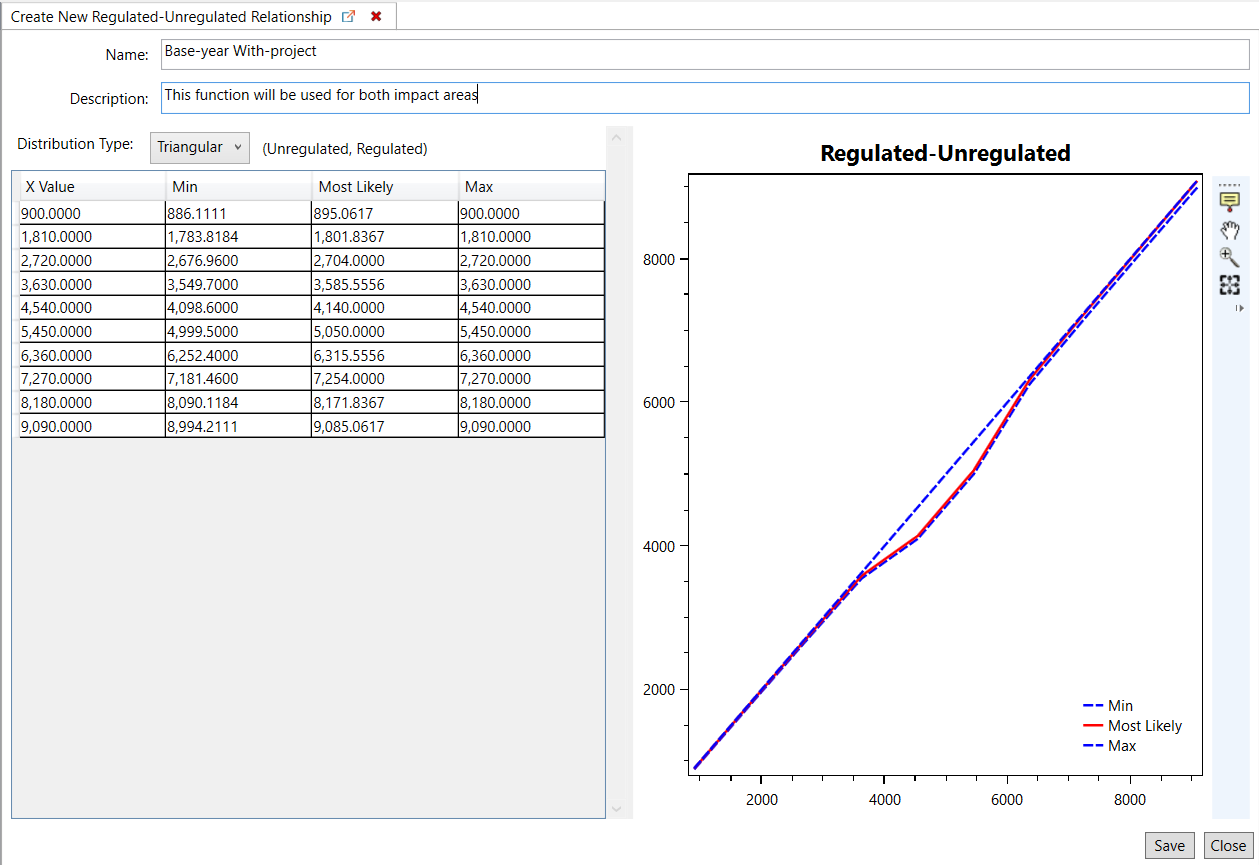Click the Min legend entry
1259x865 pixels.
pyautogui.click(x=1108, y=706)
